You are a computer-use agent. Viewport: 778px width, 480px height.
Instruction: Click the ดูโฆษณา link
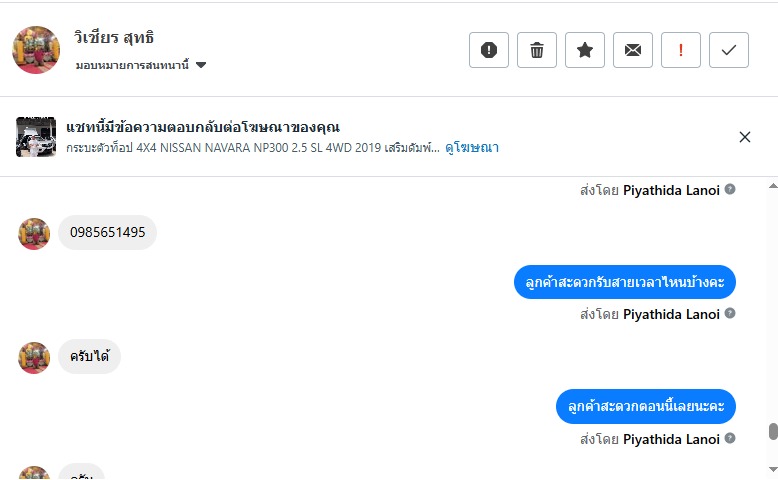pyautogui.click(x=472, y=147)
